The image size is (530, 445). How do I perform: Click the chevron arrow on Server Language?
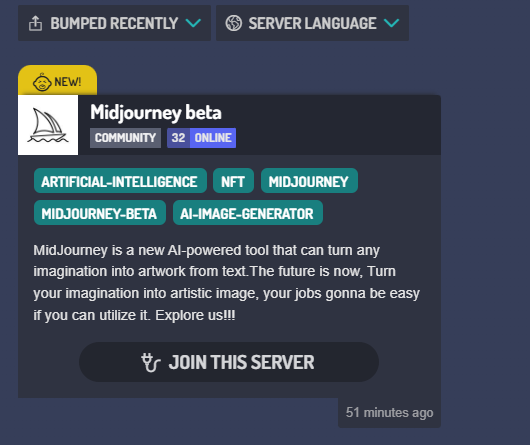(x=391, y=23)
